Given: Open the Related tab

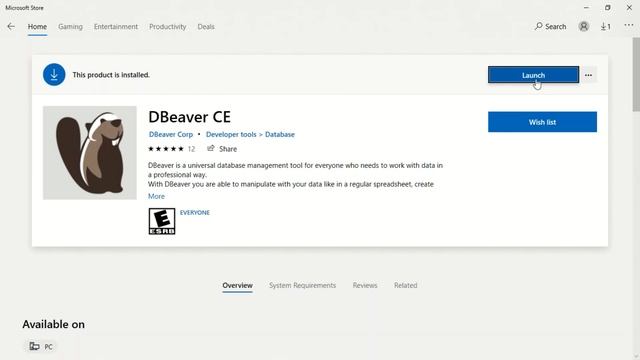Looking at the screenshot, I should (405, 285).
